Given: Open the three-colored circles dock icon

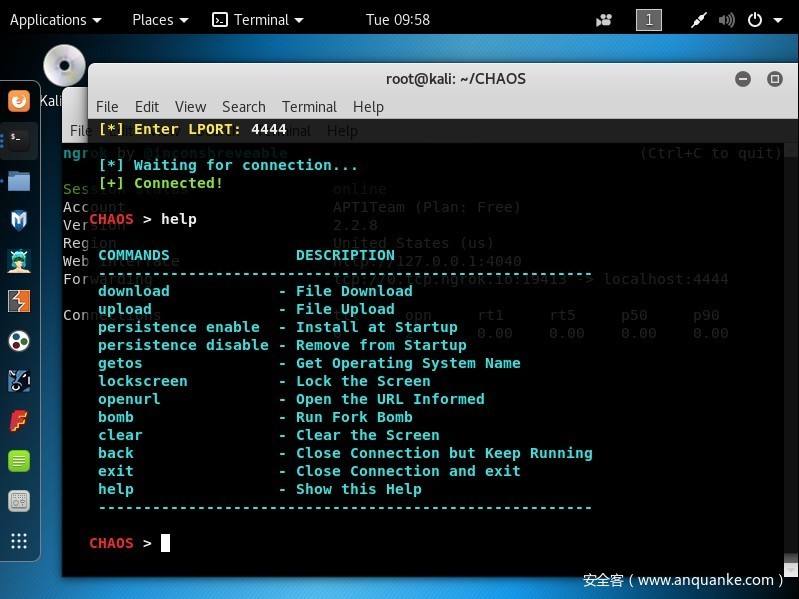Looking at the screenshot, I should point(19,341).
